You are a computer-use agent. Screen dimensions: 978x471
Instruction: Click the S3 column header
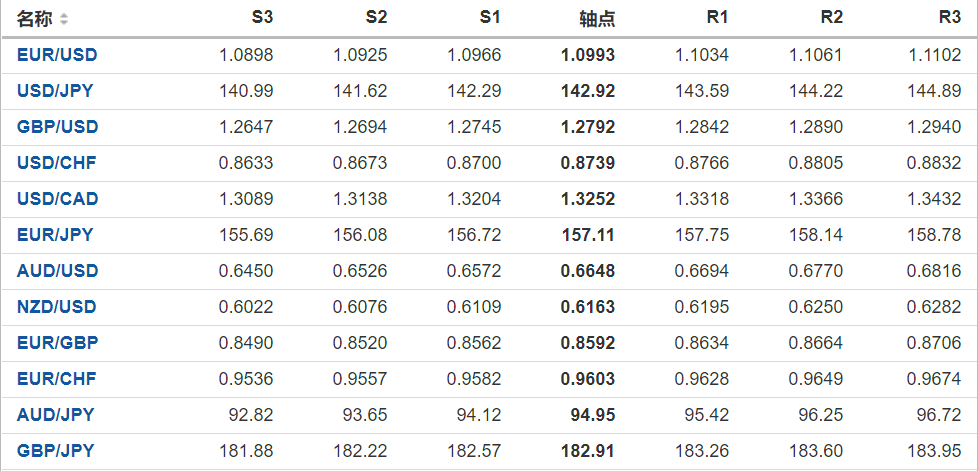click(x=262, y=19)
